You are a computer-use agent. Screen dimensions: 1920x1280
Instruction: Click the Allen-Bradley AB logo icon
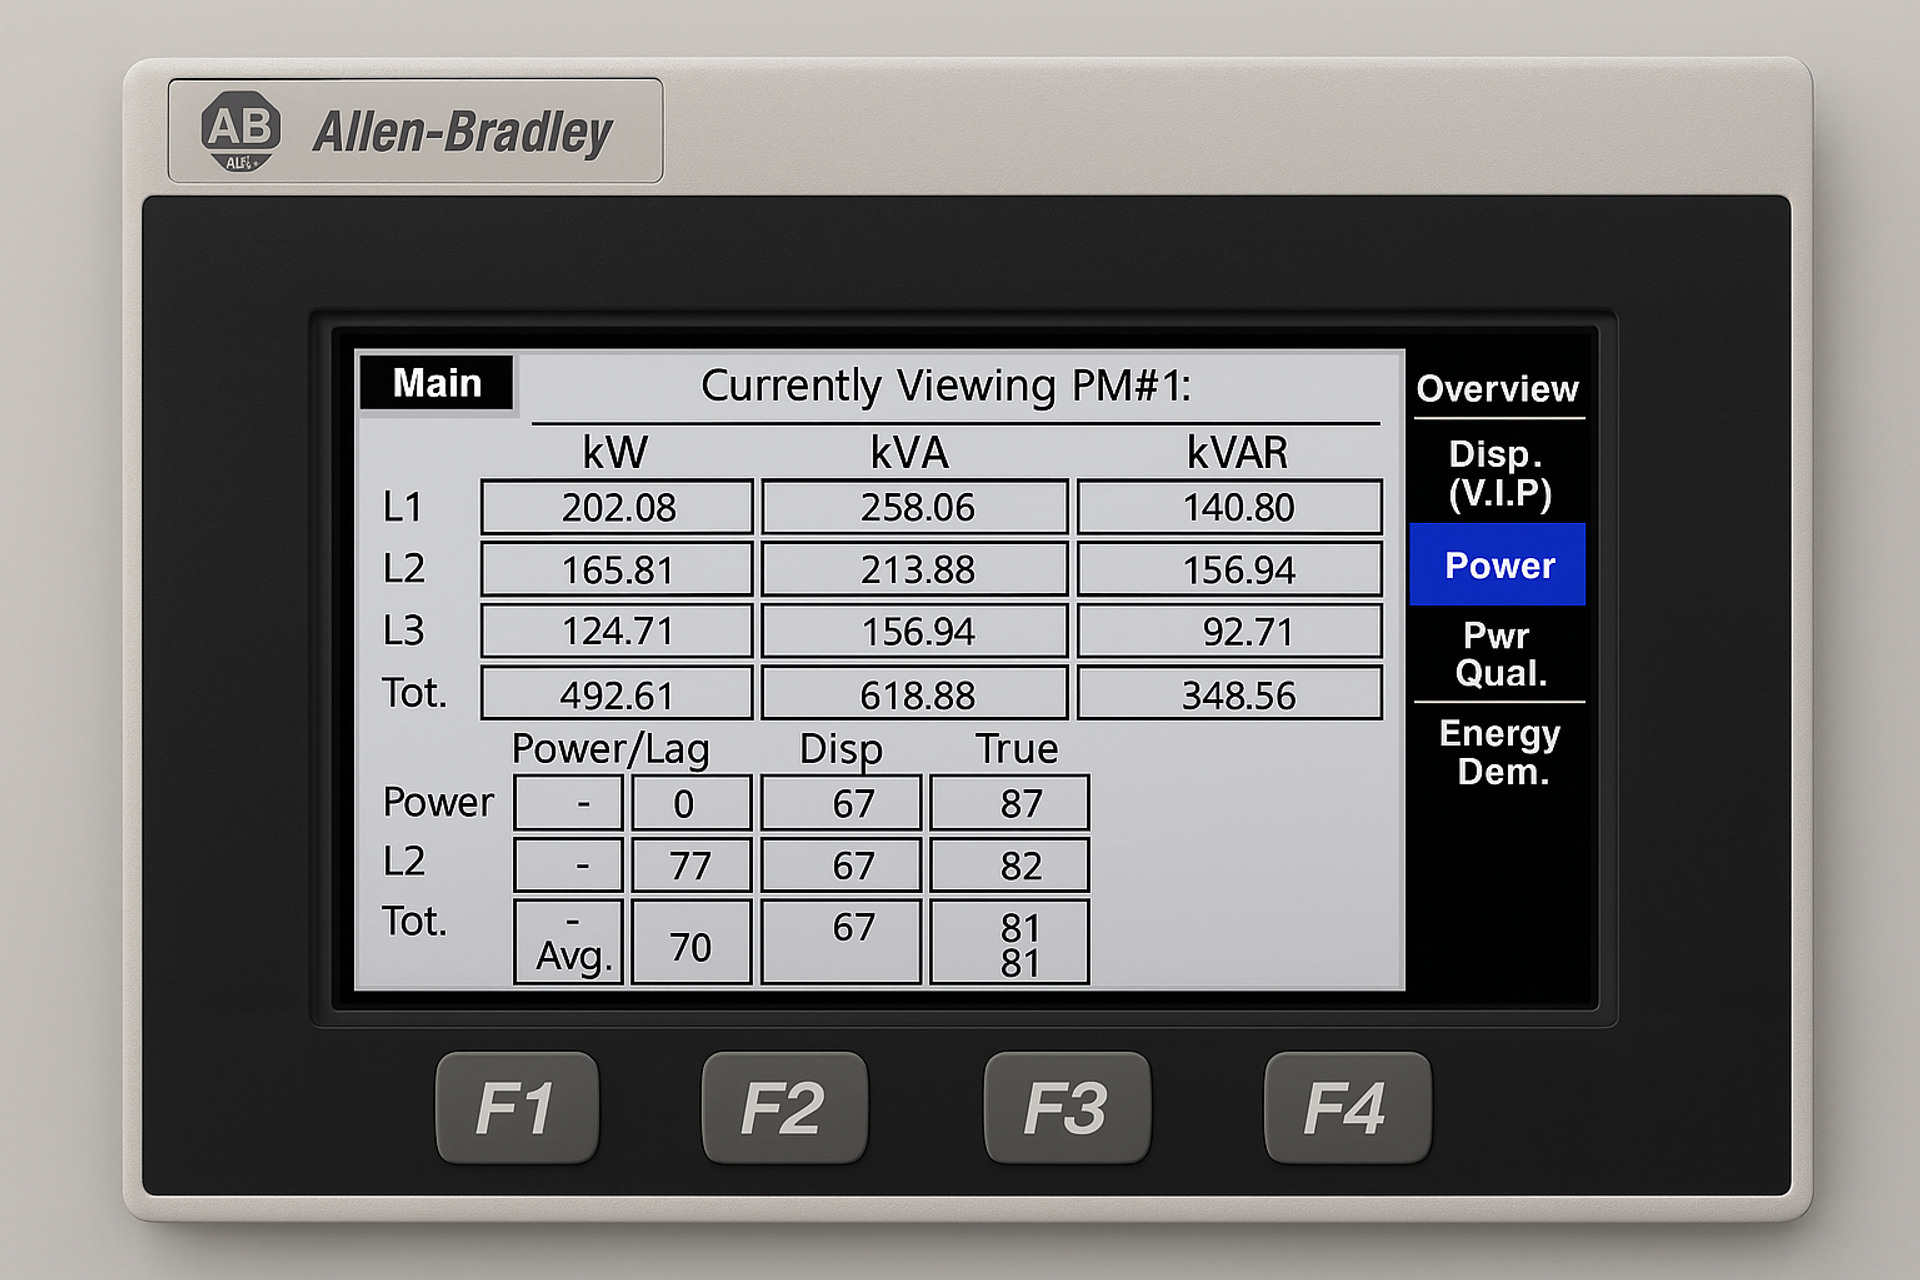(x=240, y=131)
